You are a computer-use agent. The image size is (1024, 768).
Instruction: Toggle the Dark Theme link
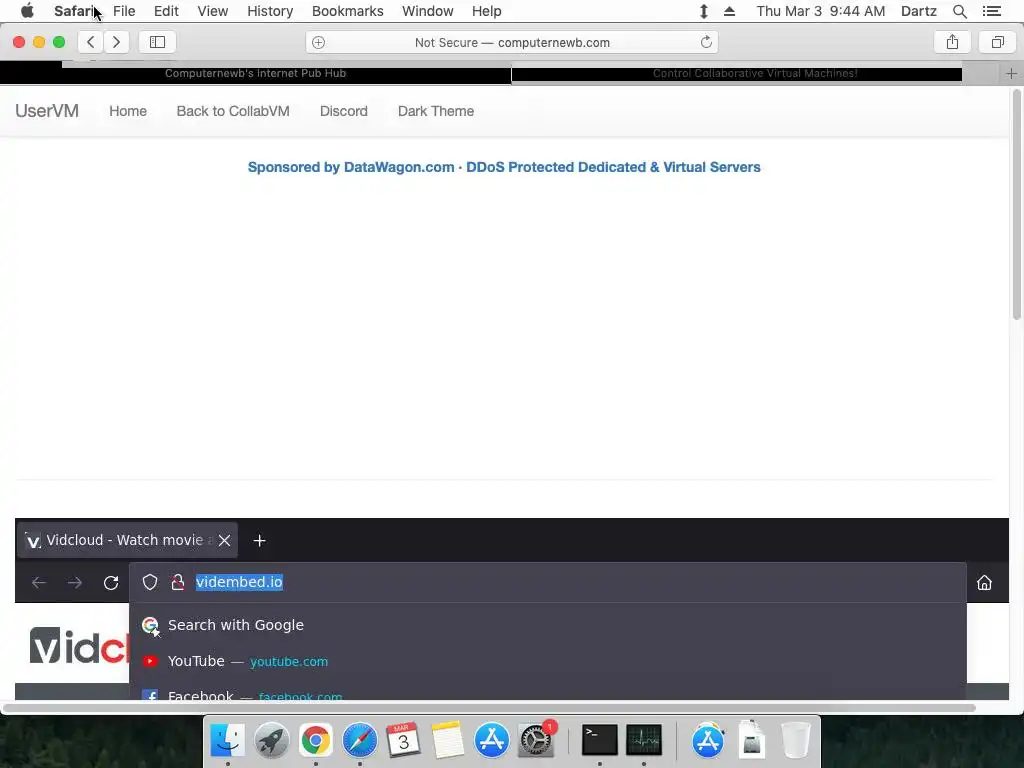coord(436,111)
